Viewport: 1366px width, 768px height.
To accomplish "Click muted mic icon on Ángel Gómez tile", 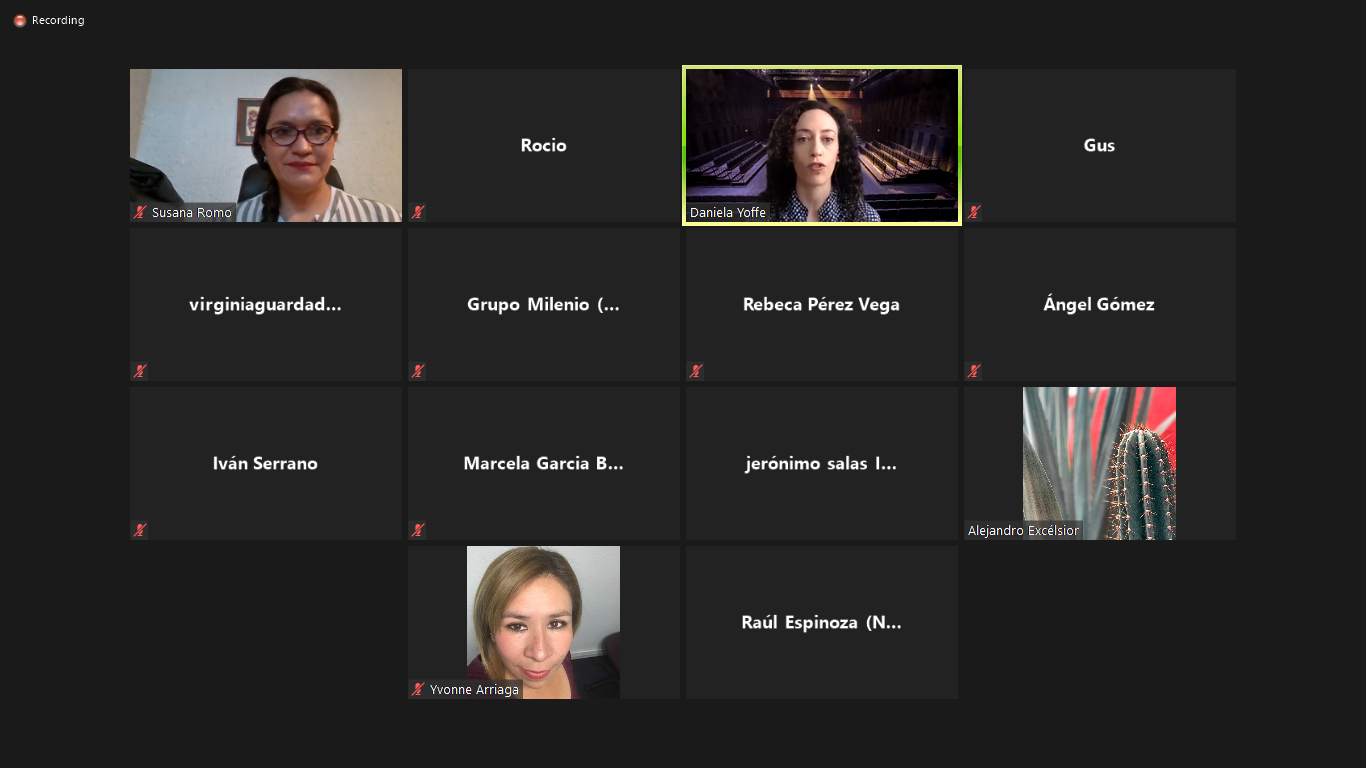I will point(974,371).
